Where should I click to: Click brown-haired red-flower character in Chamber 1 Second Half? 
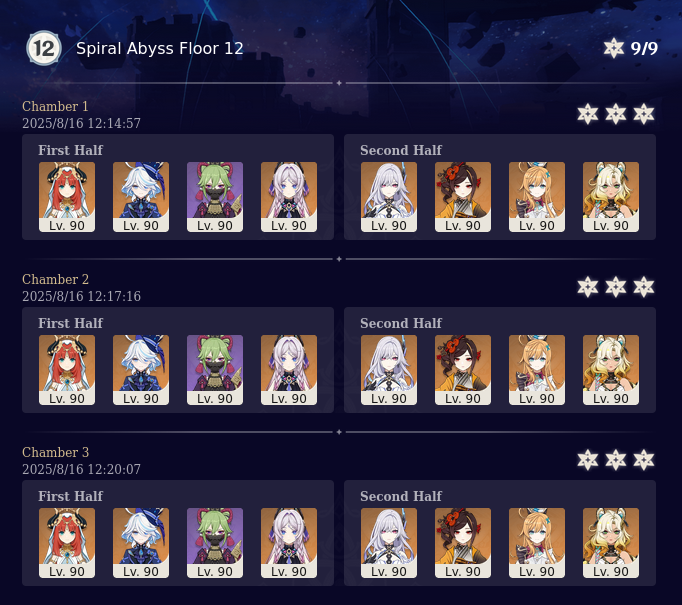(463, 197)
